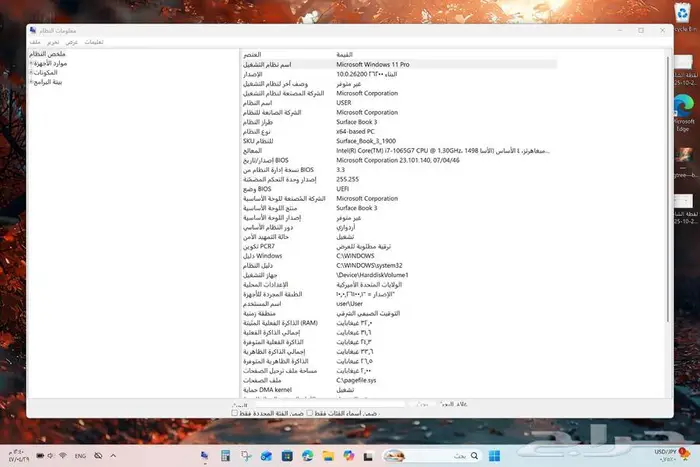Expand the المكونات tree node

tap(32, 72)
